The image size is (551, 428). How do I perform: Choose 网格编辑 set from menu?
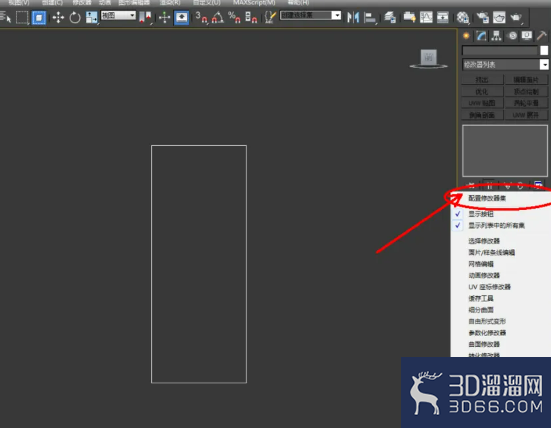(481, 264)
